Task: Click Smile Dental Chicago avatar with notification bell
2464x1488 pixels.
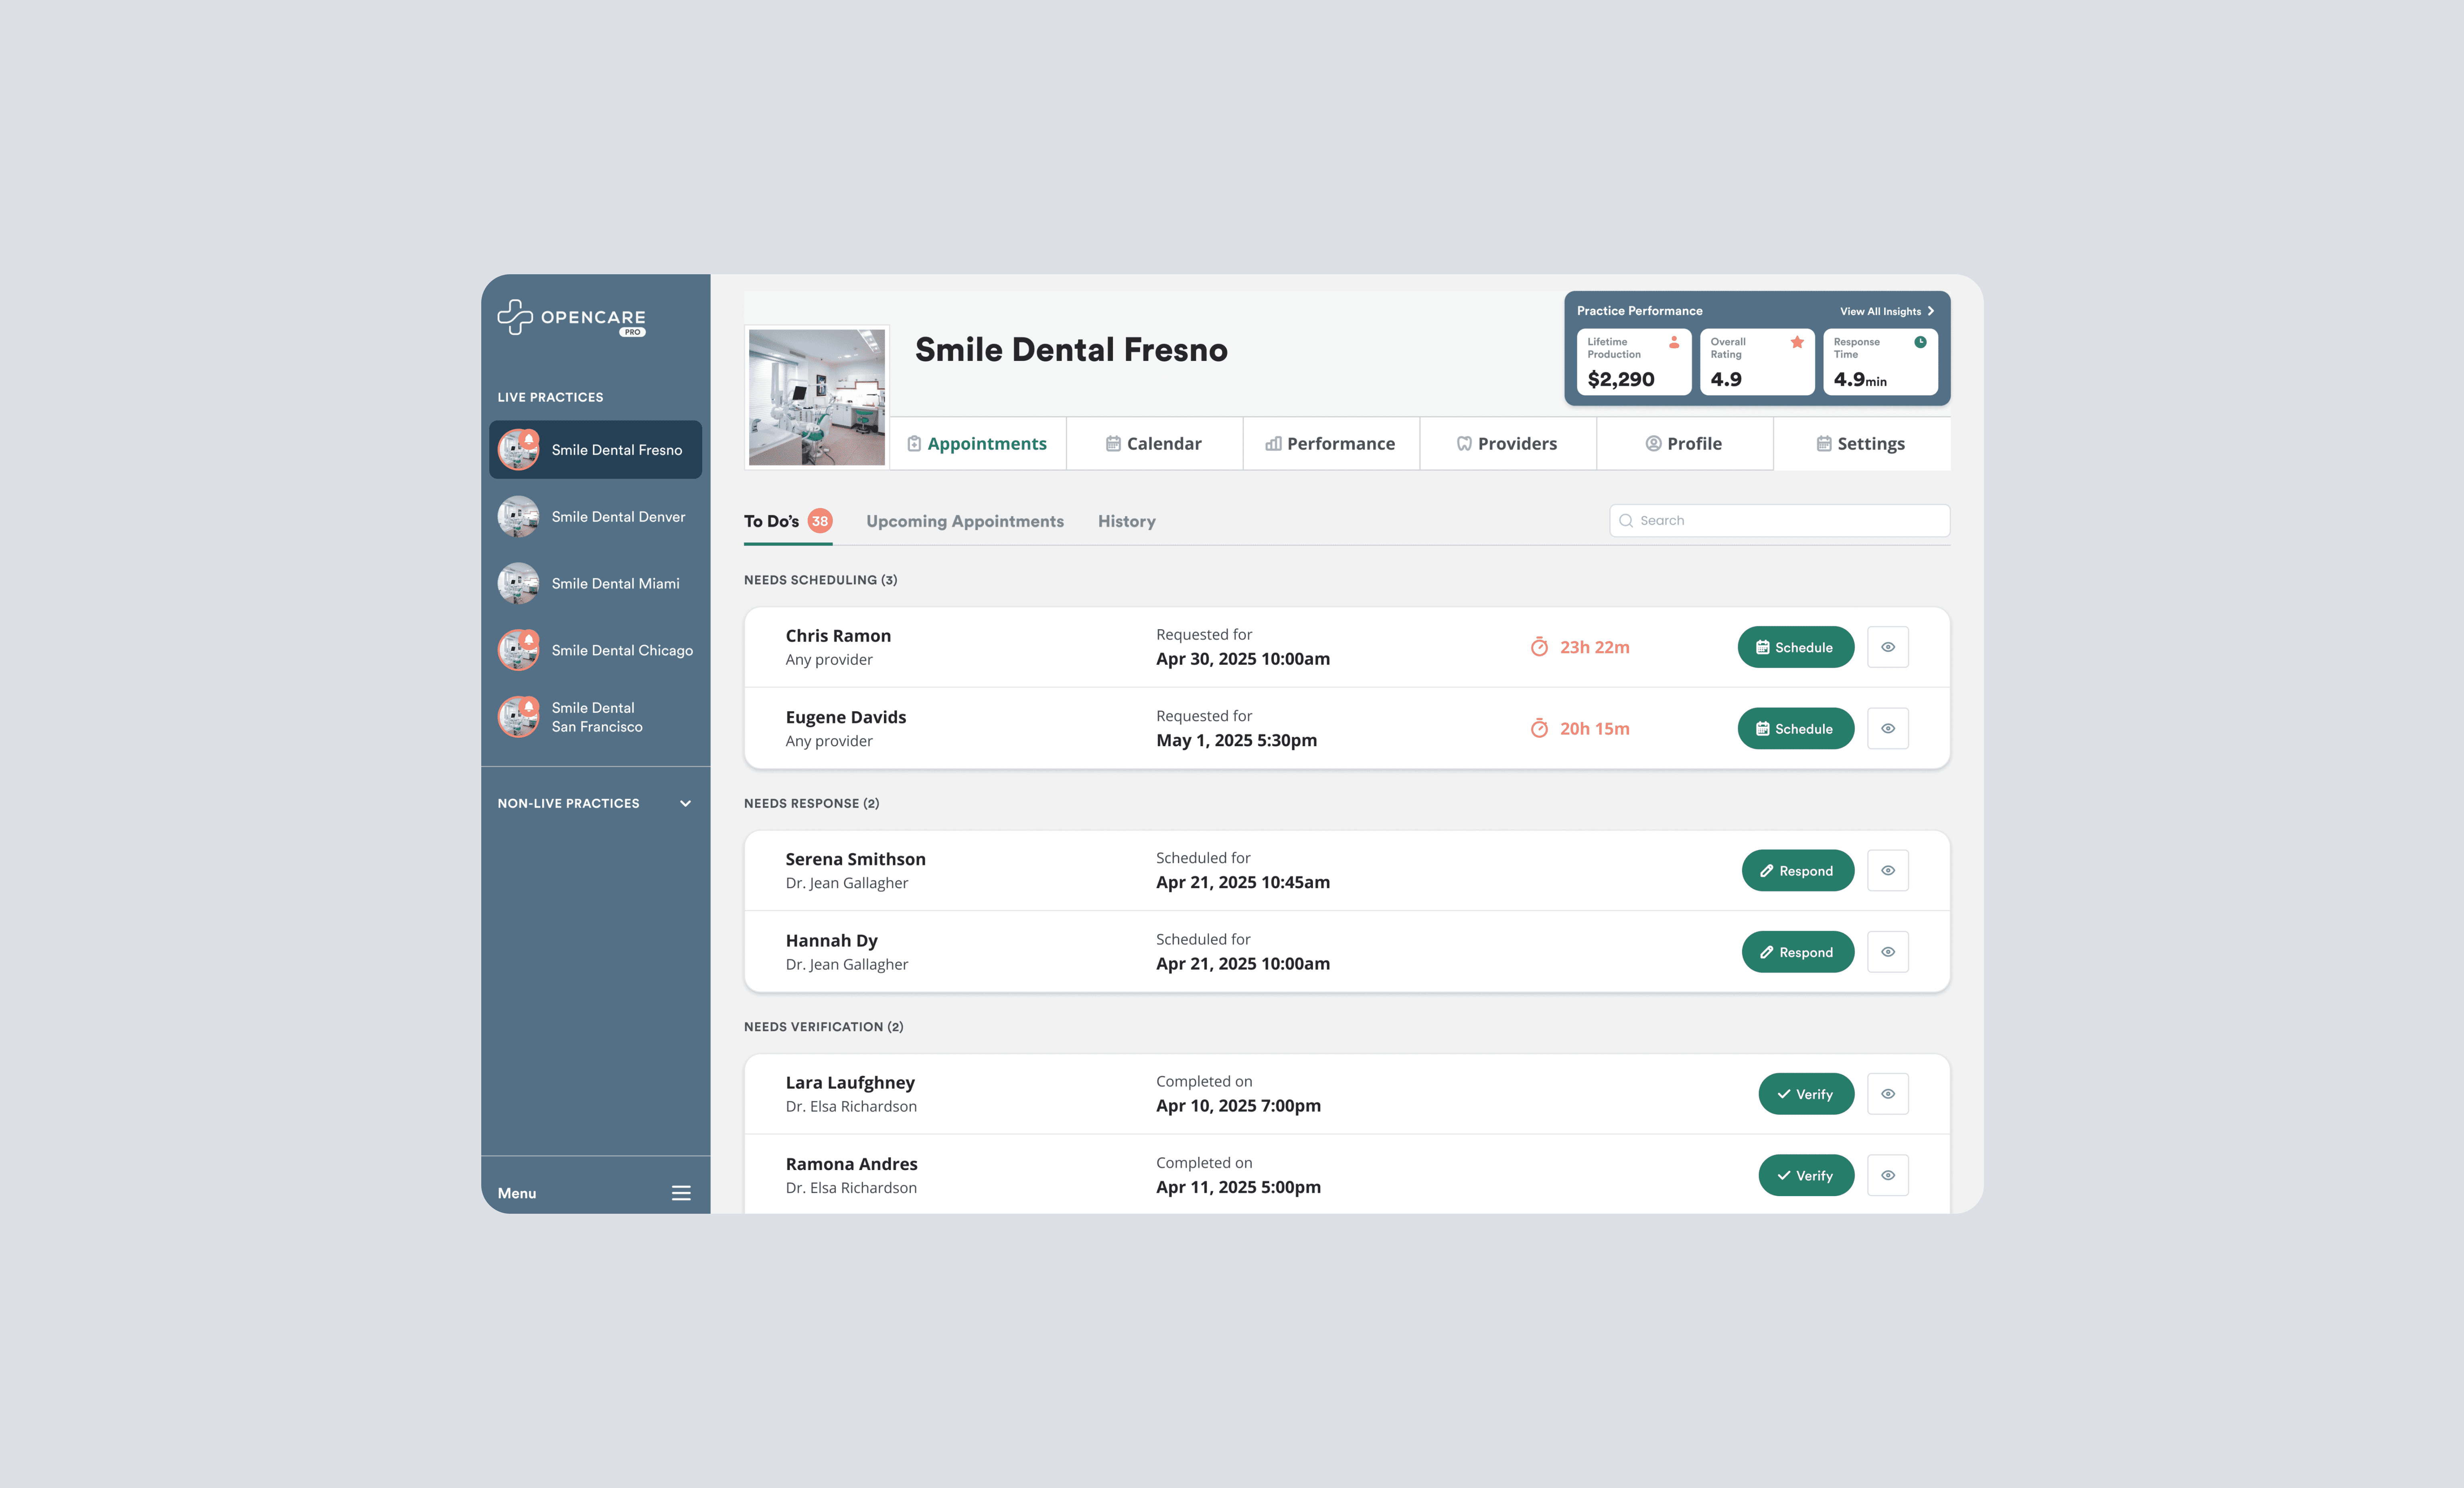Action: (x=518, y=650)
